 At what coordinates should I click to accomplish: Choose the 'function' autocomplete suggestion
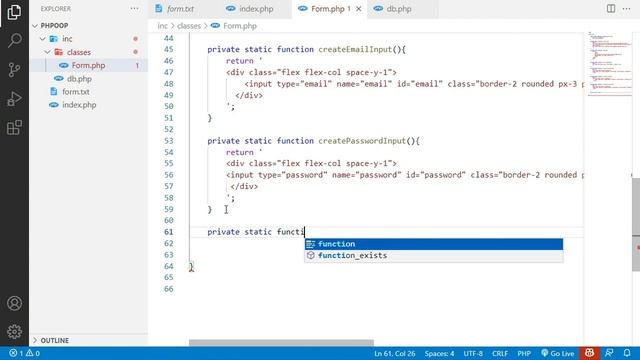point(433,244)
